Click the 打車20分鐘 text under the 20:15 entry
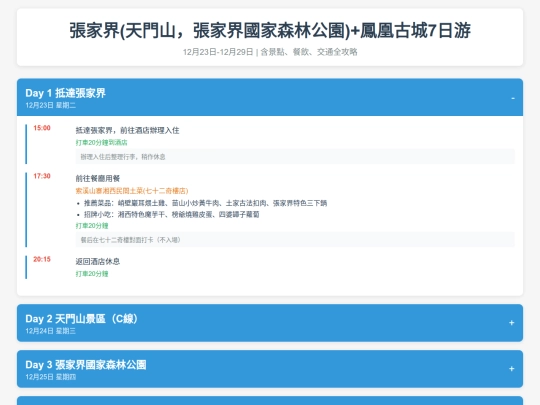The image size is (540, 405). 92,274
